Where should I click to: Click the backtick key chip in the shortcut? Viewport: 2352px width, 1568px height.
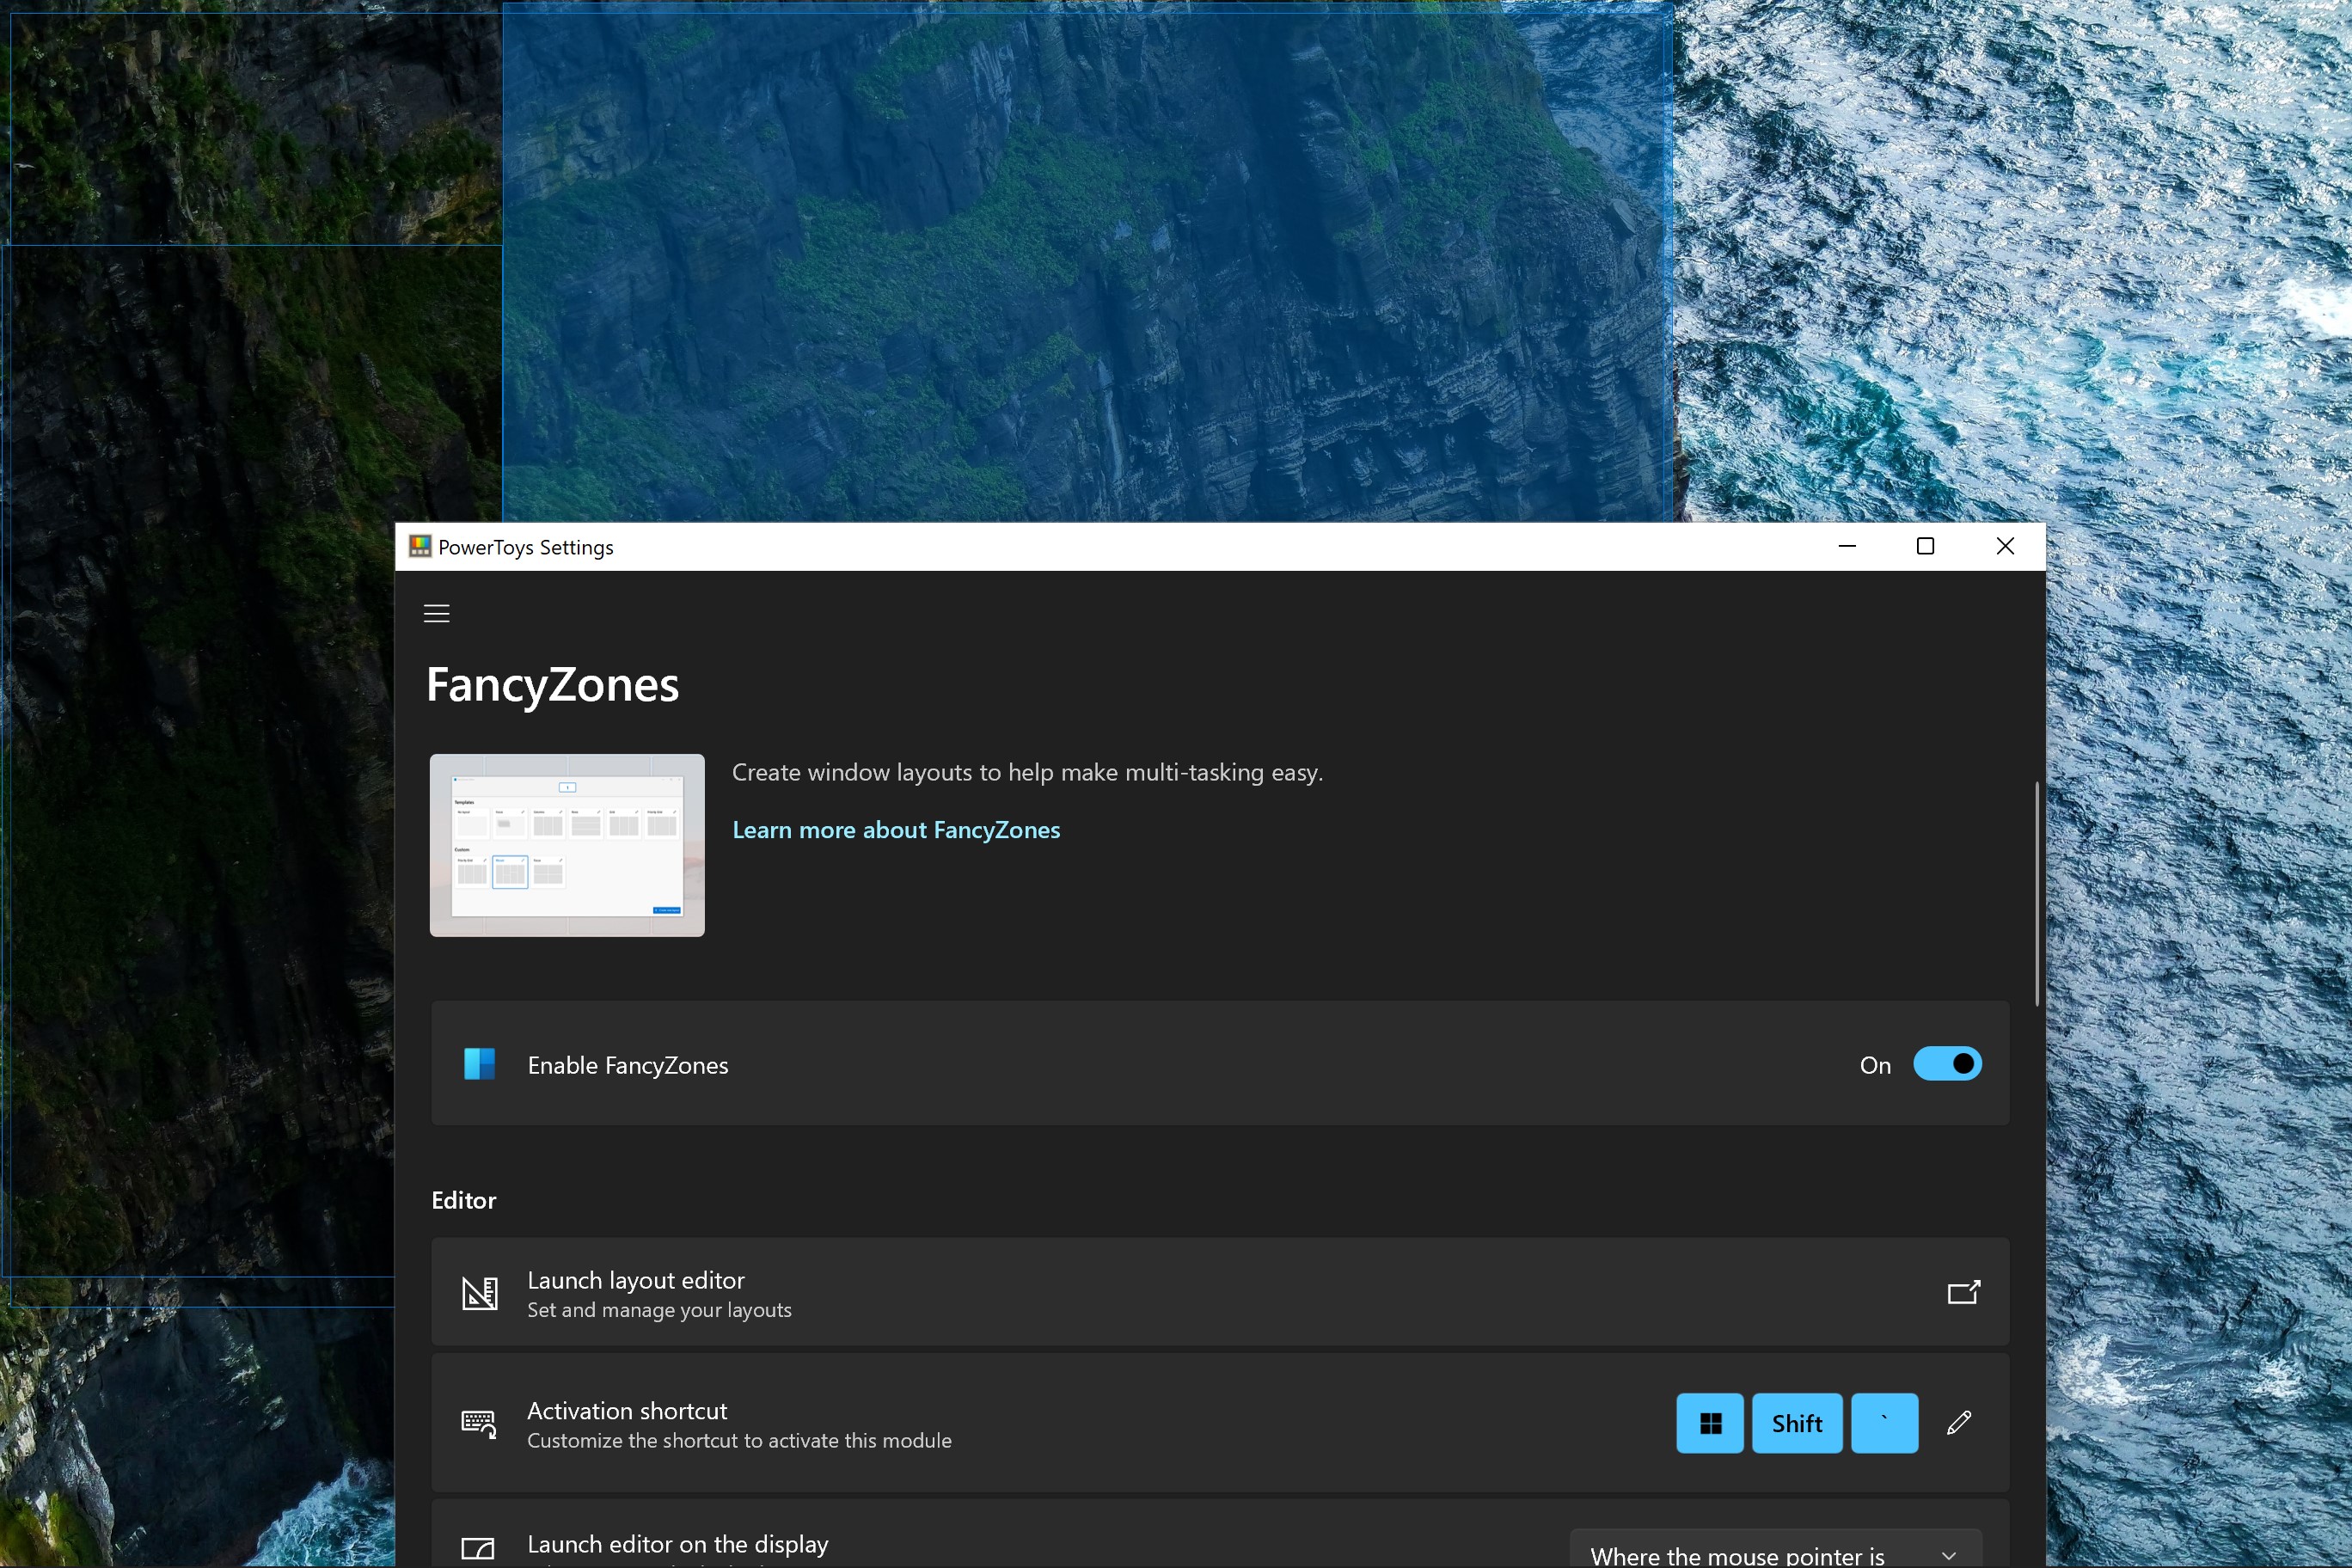point(1884,1423)
